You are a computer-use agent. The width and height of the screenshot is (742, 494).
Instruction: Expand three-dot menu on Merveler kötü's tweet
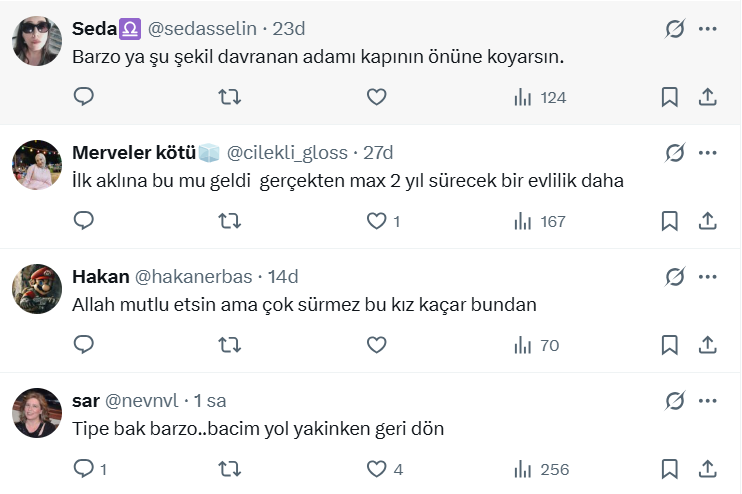tap(708, 153)
